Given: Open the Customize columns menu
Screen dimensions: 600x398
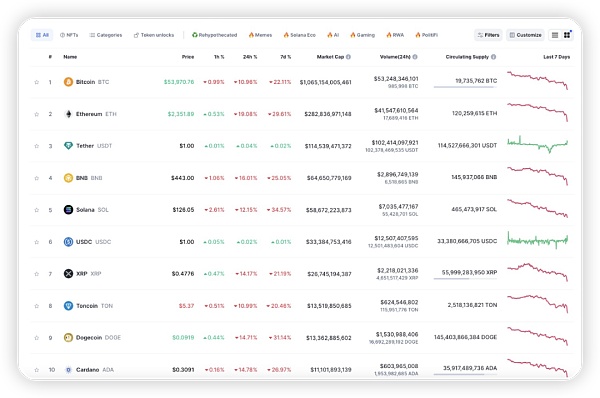Looking at the screenshot, I should (525, 35).
